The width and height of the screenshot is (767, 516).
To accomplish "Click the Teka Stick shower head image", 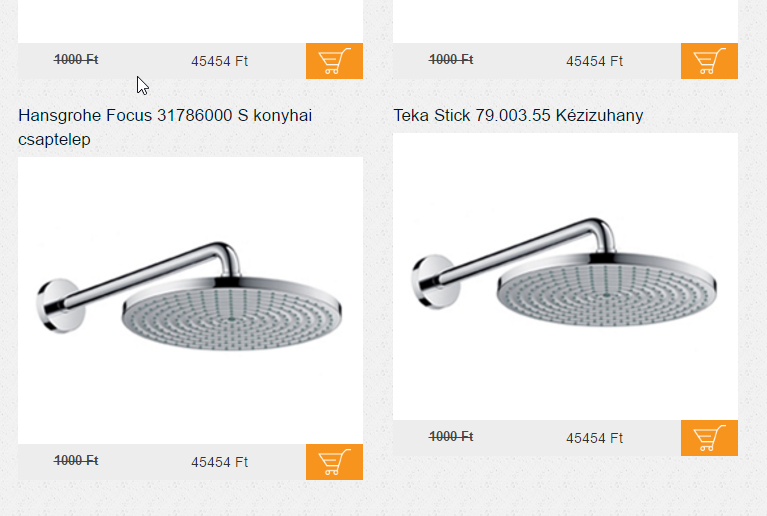I will [565, 276].
